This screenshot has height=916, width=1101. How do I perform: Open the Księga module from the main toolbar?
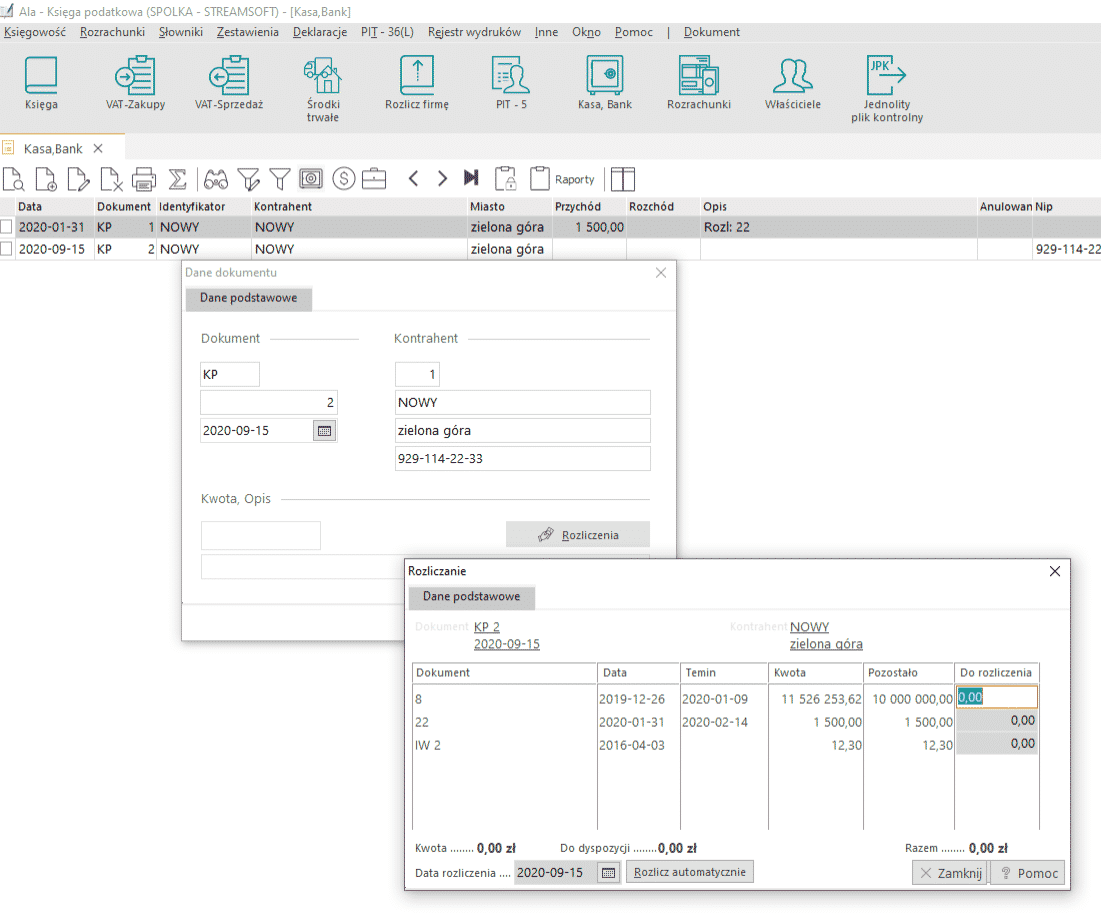coord(41,83)
